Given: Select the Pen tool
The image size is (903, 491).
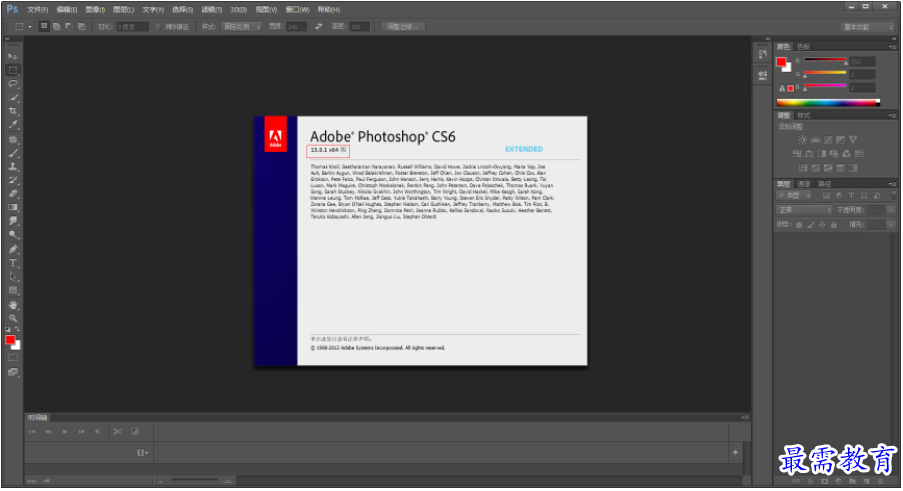Looking at the screenshot, I should point(13,250).
